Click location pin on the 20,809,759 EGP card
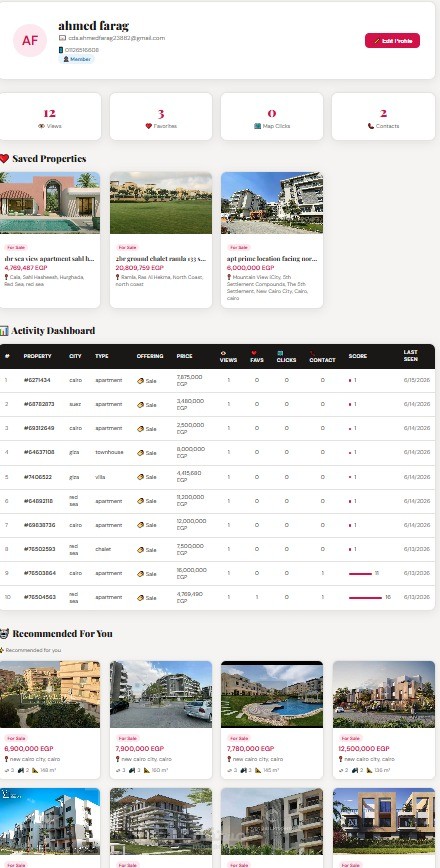This screenshot has width=440, height=868. point(118,277)
